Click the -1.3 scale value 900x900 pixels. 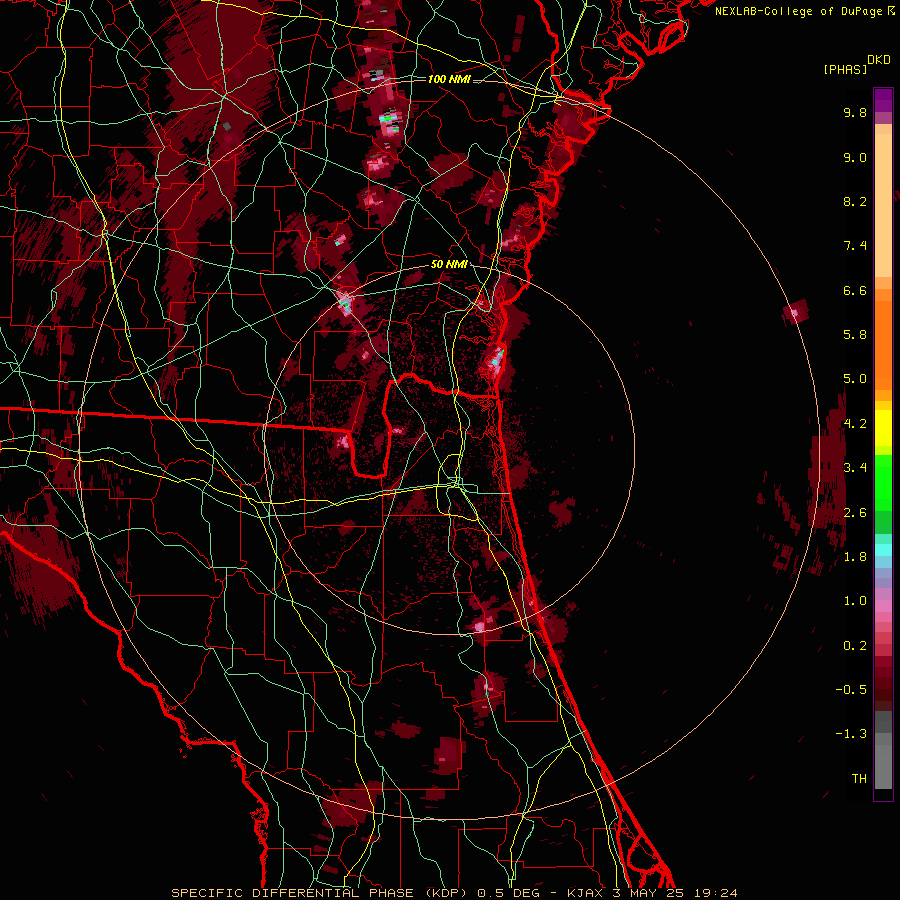pos(851,734)
